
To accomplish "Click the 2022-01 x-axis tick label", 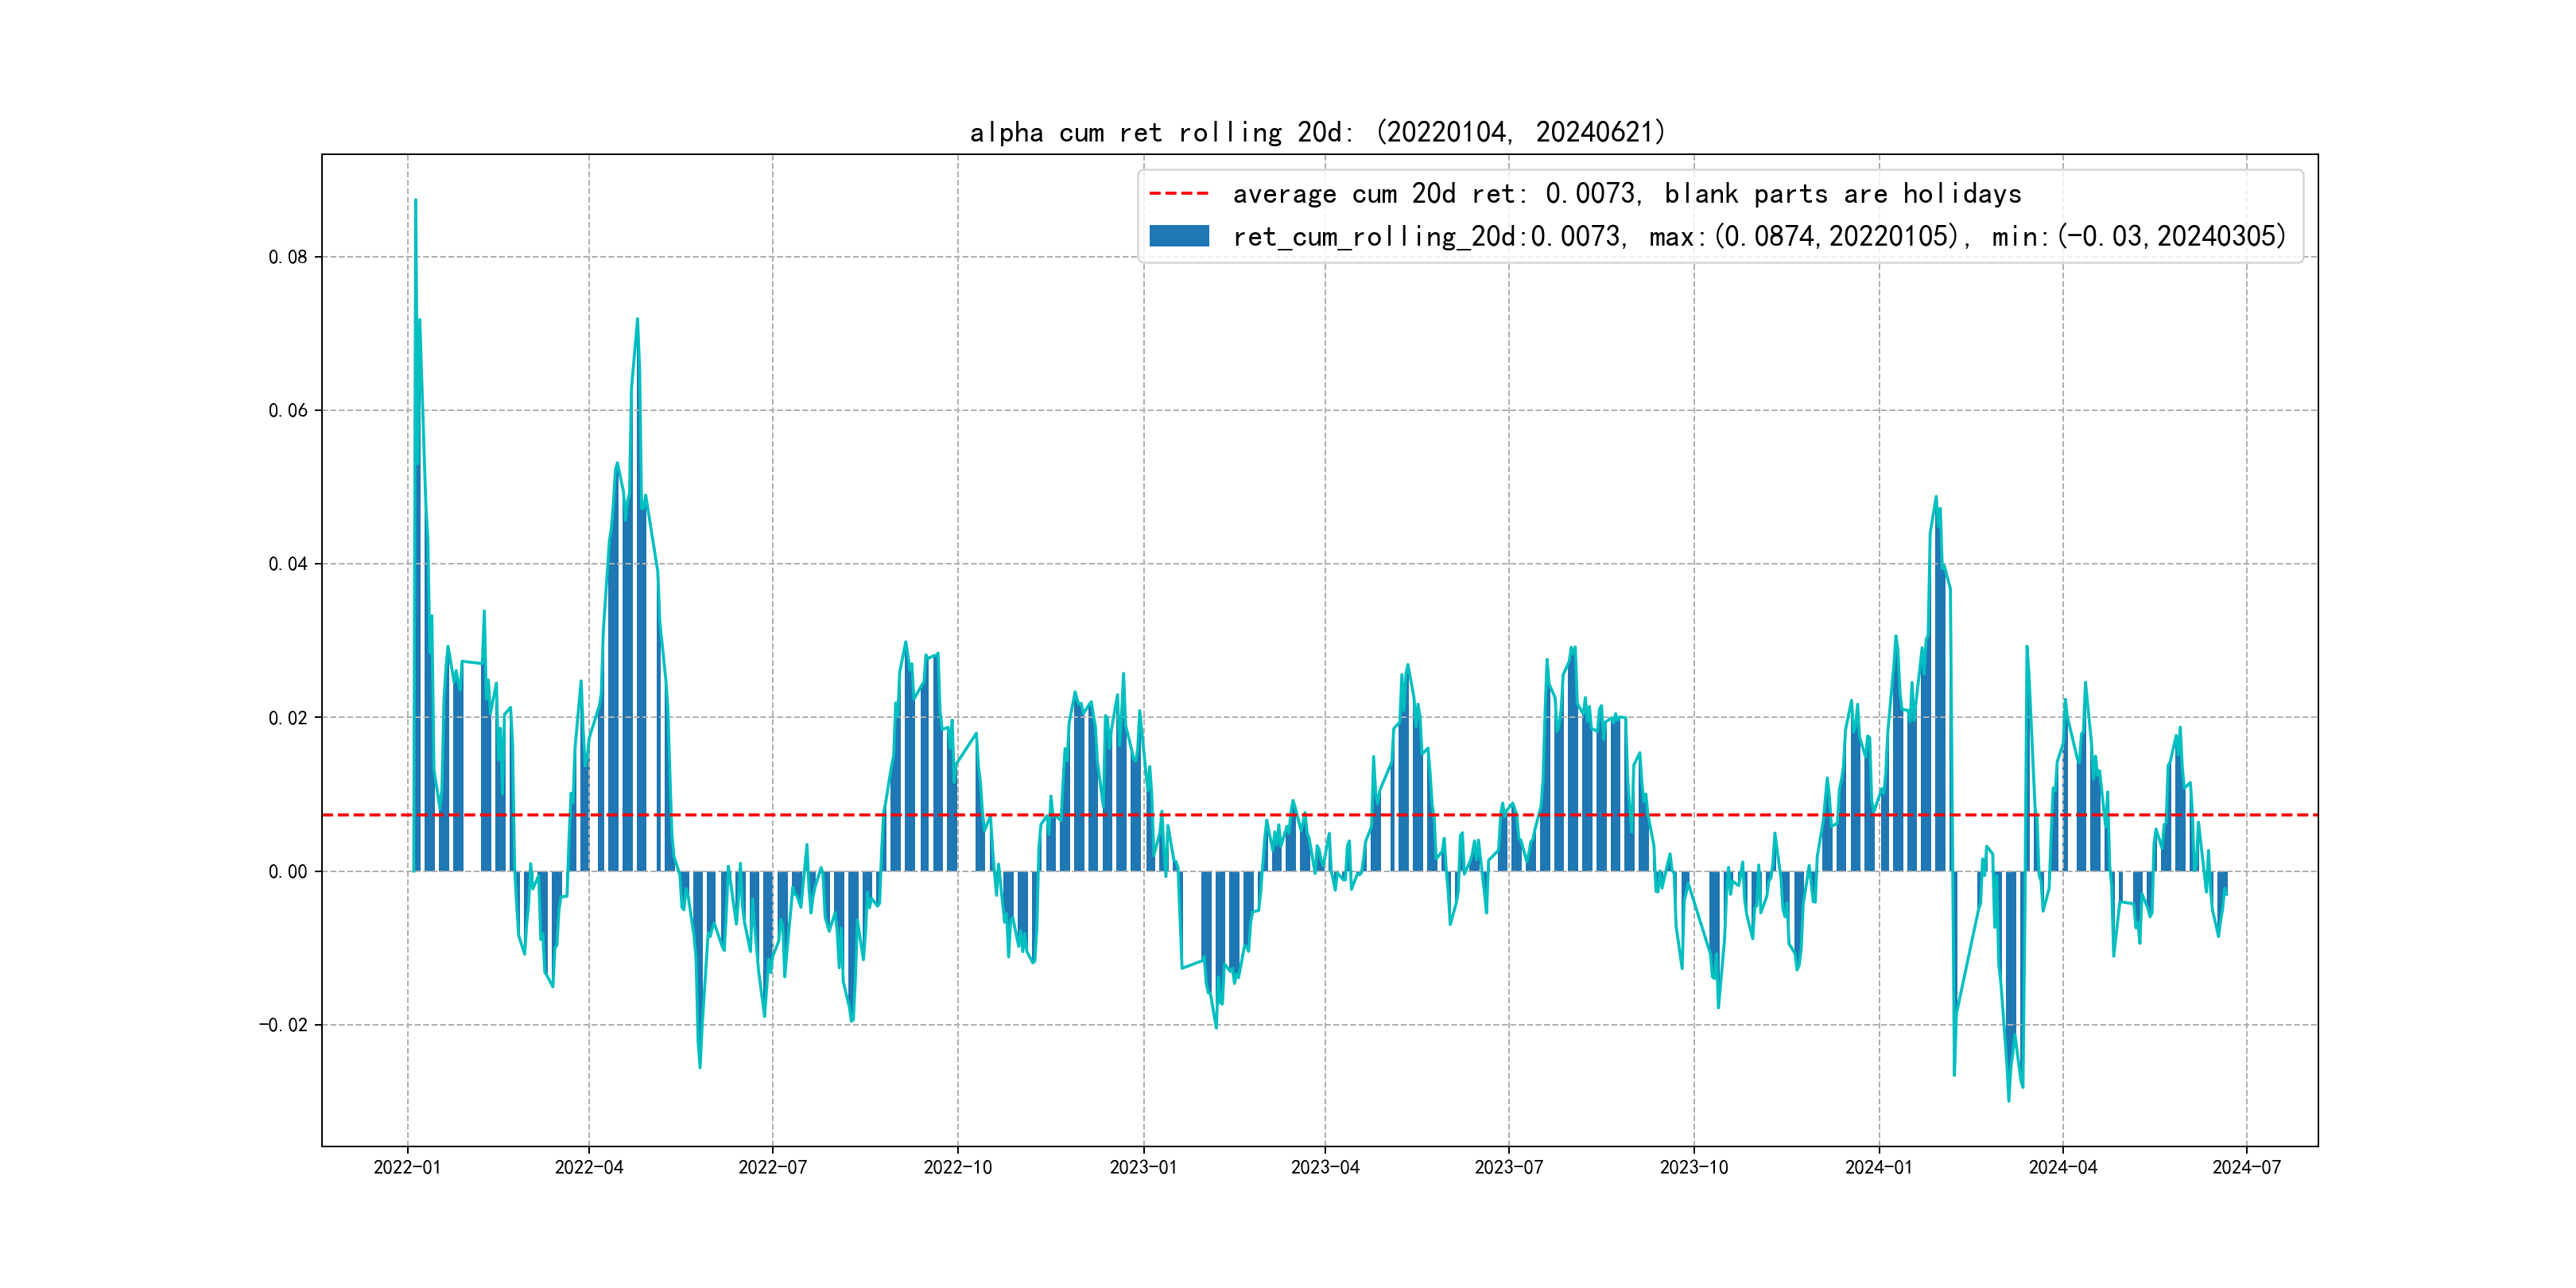I will 407,1167.
